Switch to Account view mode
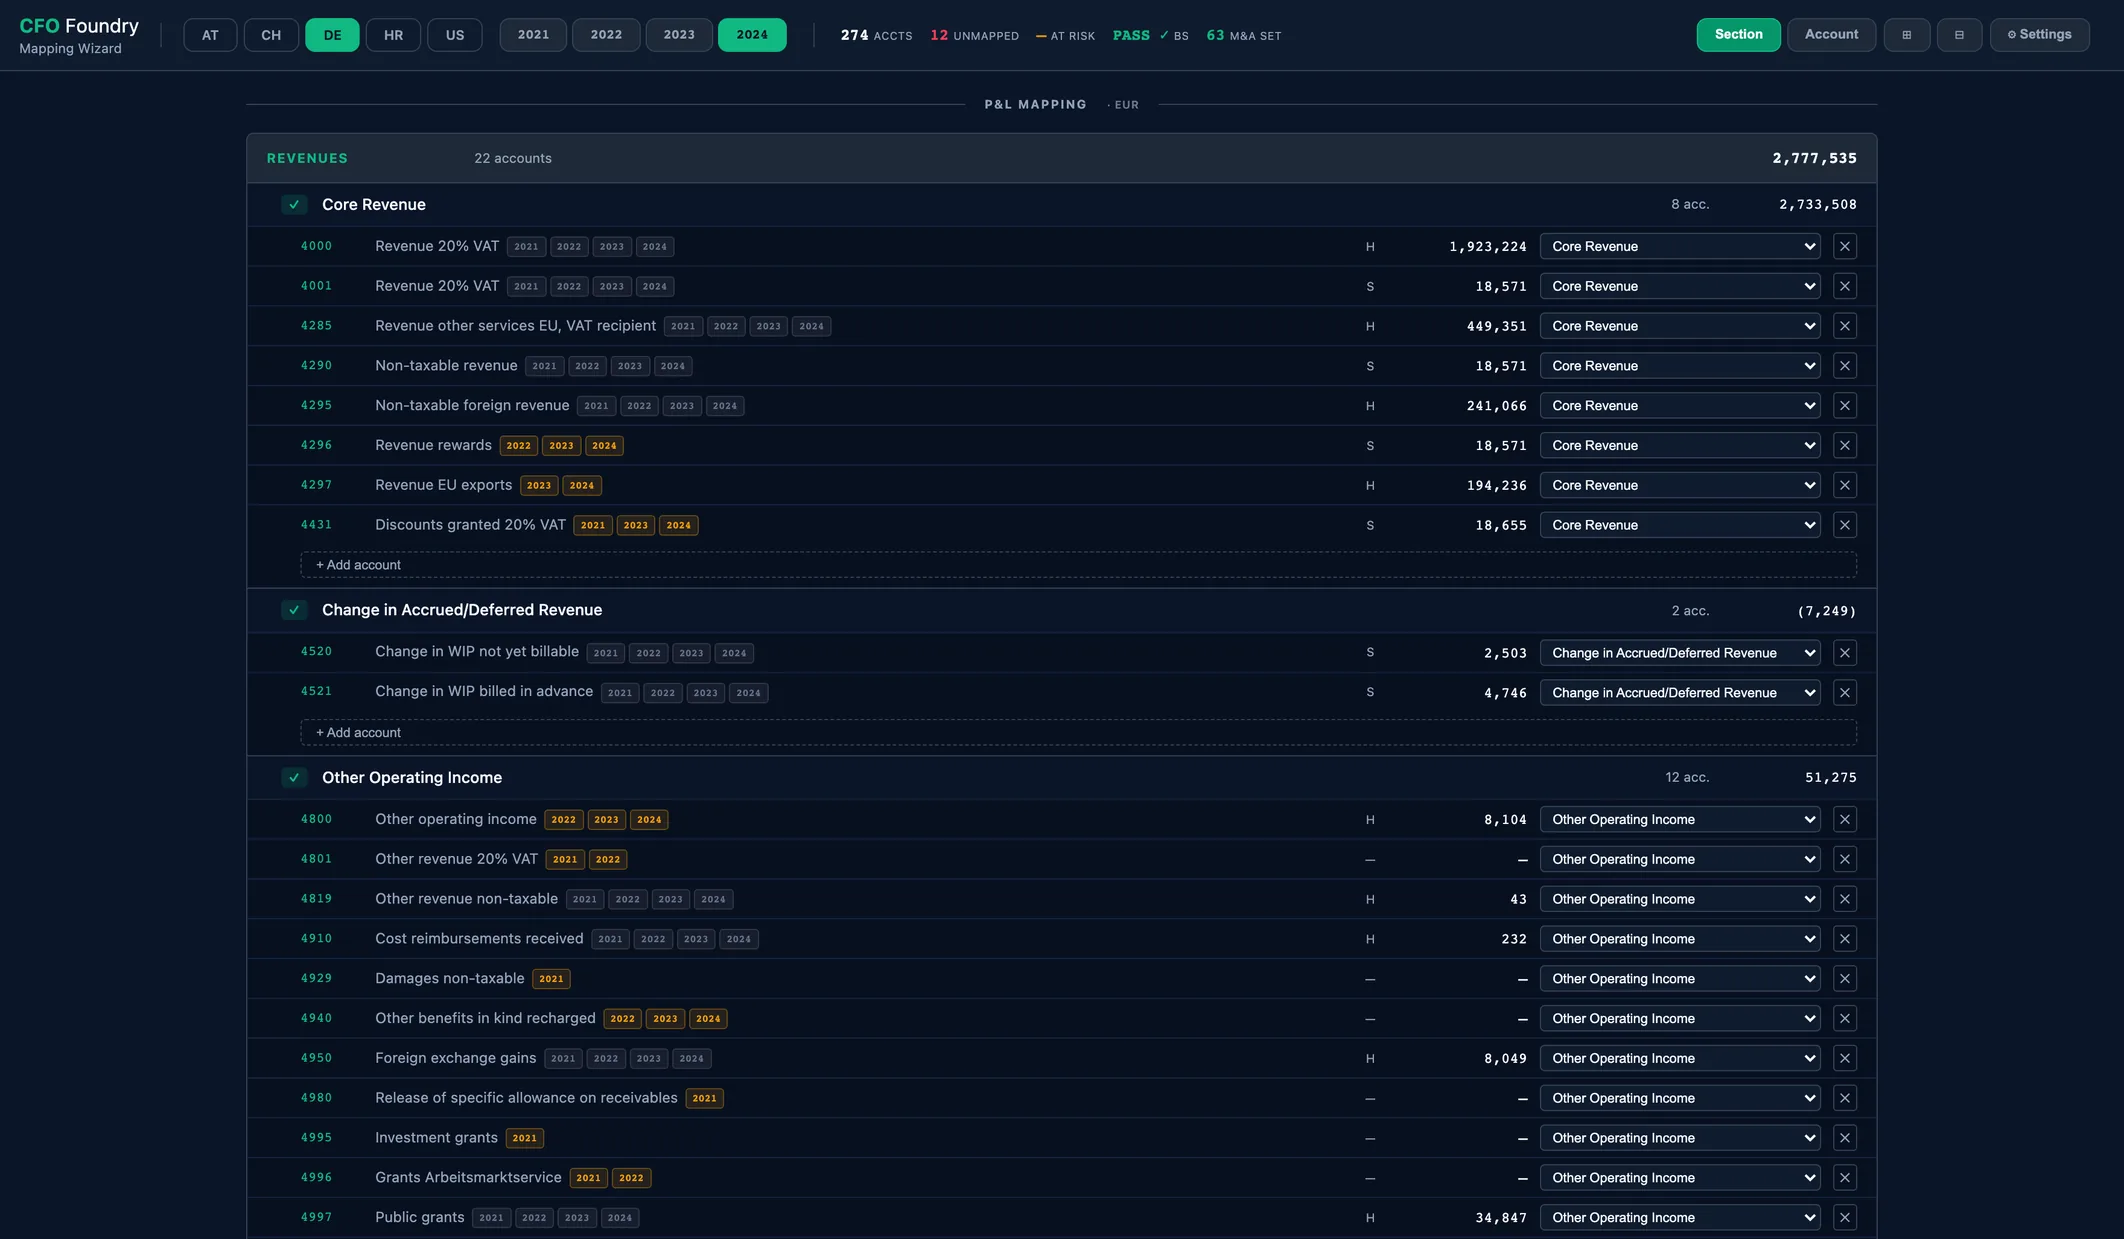Viewport: 2124px width, 1239px height. tap(1831, 35)
